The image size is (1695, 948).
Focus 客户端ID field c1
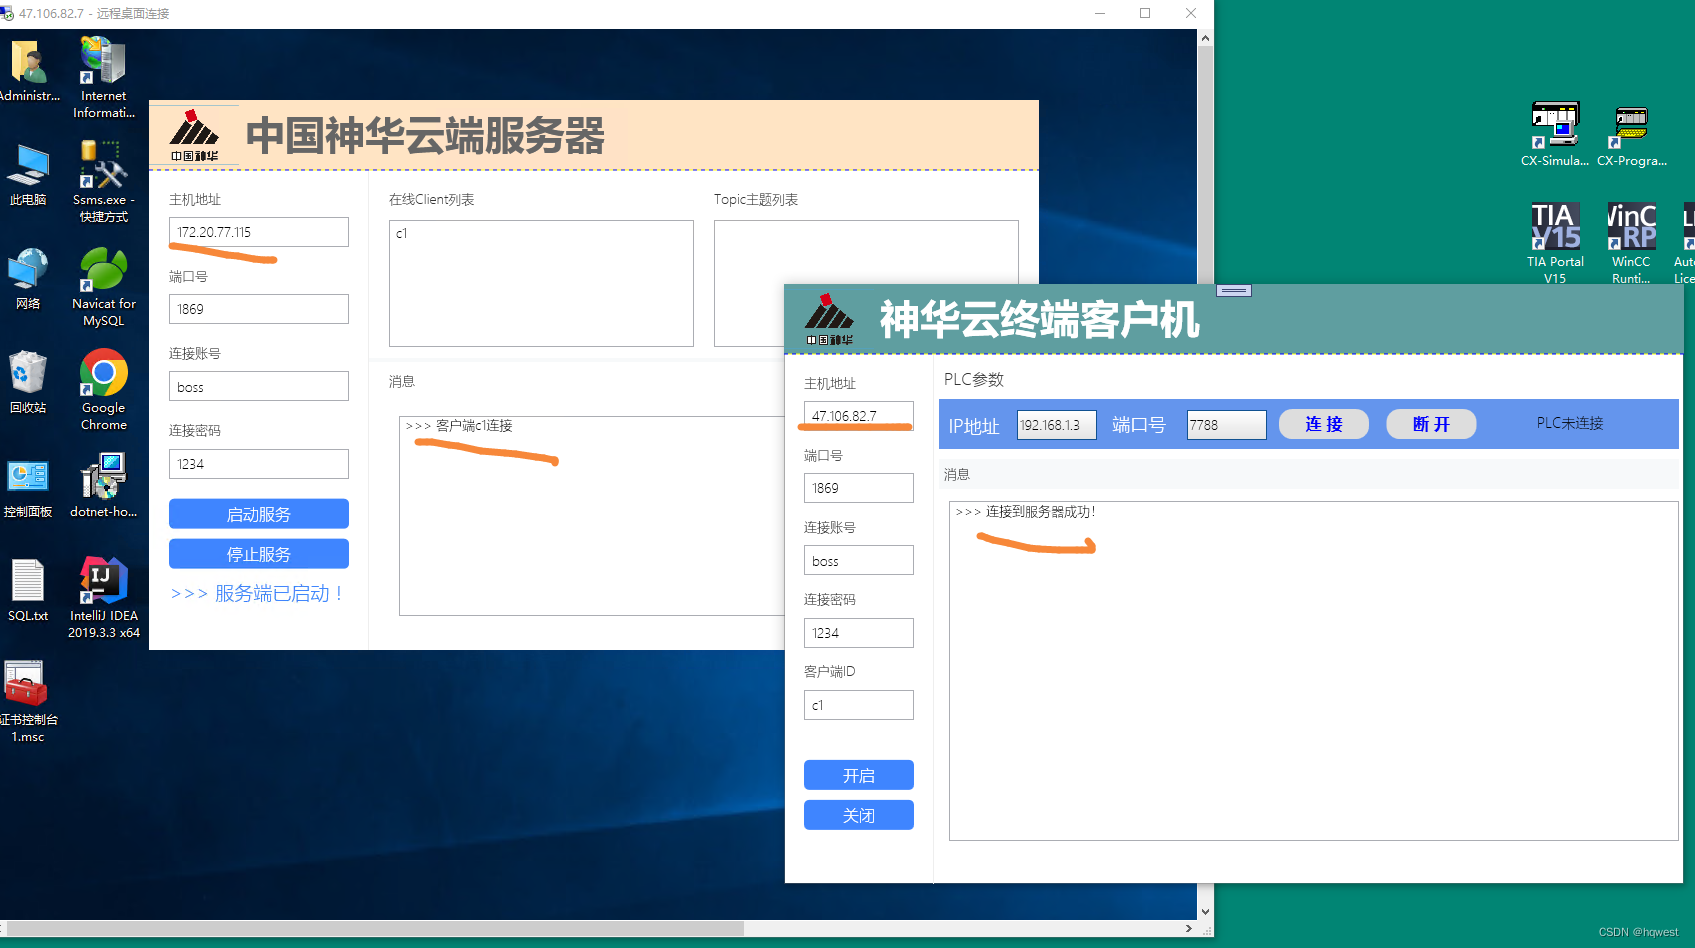[859, 705]
